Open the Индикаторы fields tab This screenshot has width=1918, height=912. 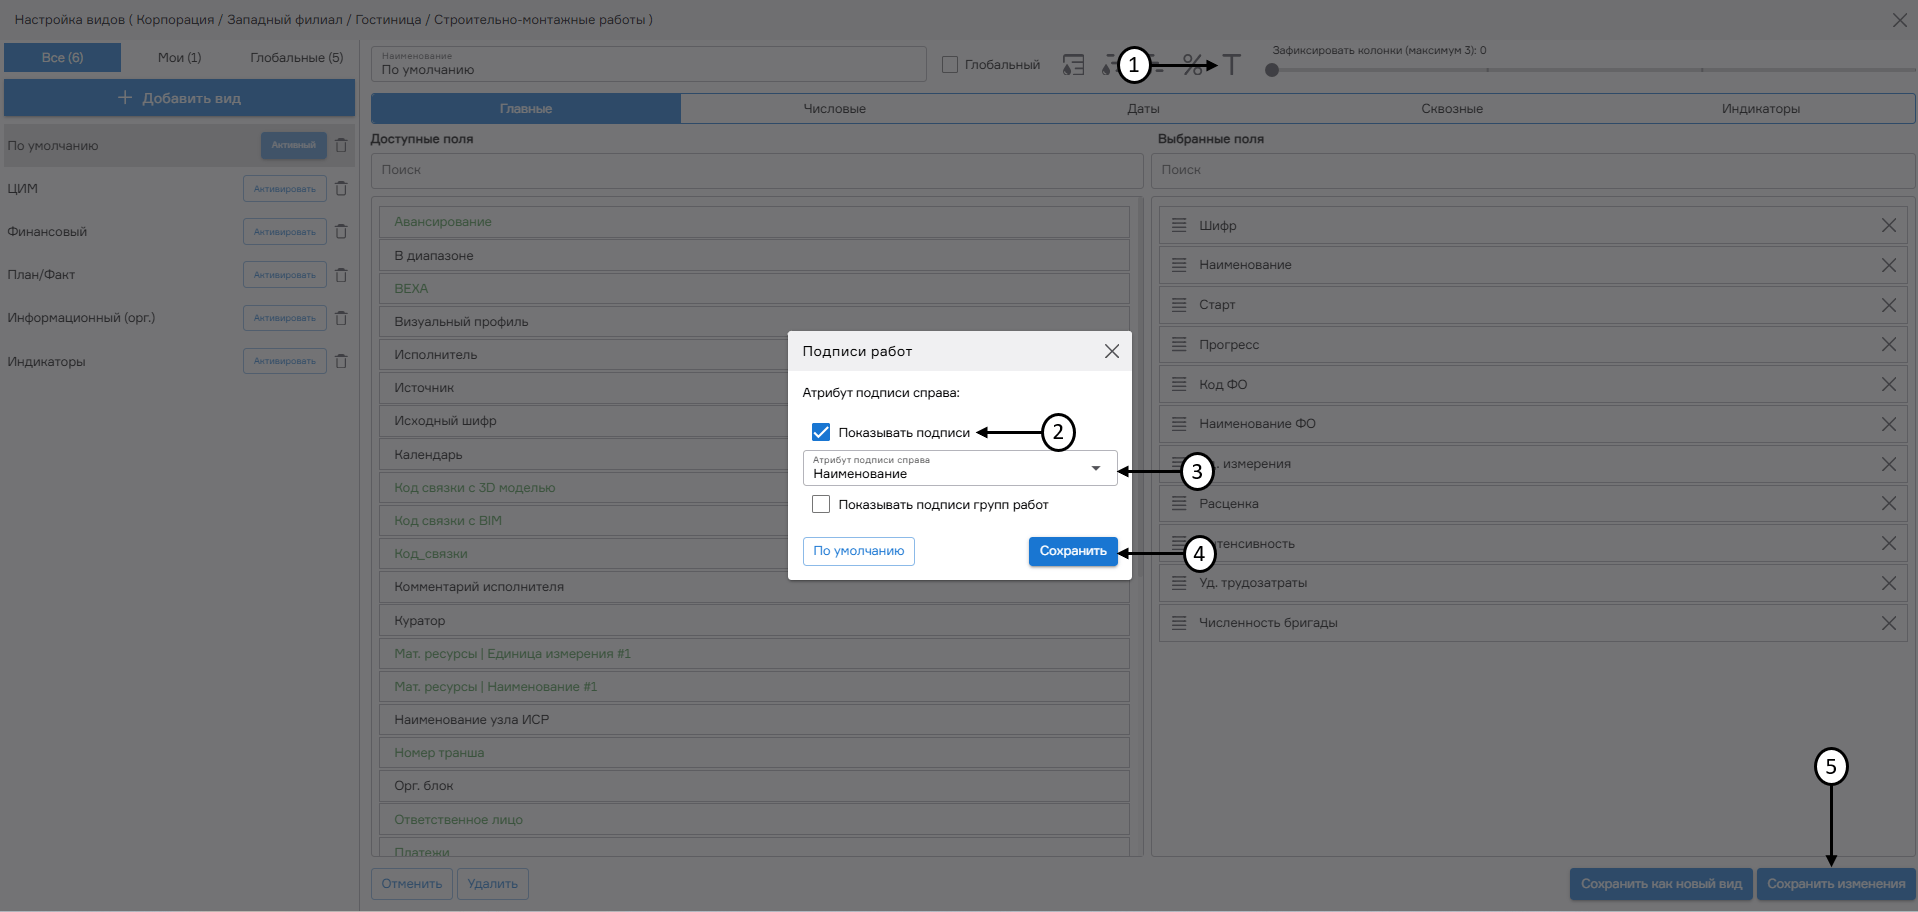coord(1760,109)
